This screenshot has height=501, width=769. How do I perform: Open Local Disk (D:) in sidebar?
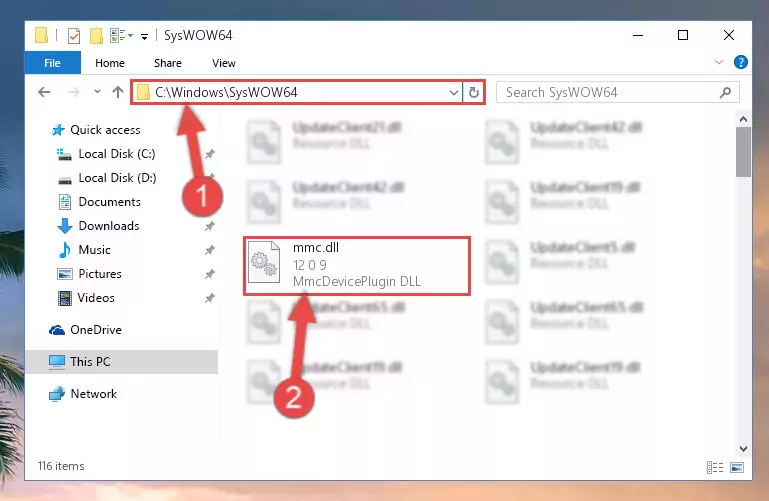pyautogui.click(x=117, y=178)
